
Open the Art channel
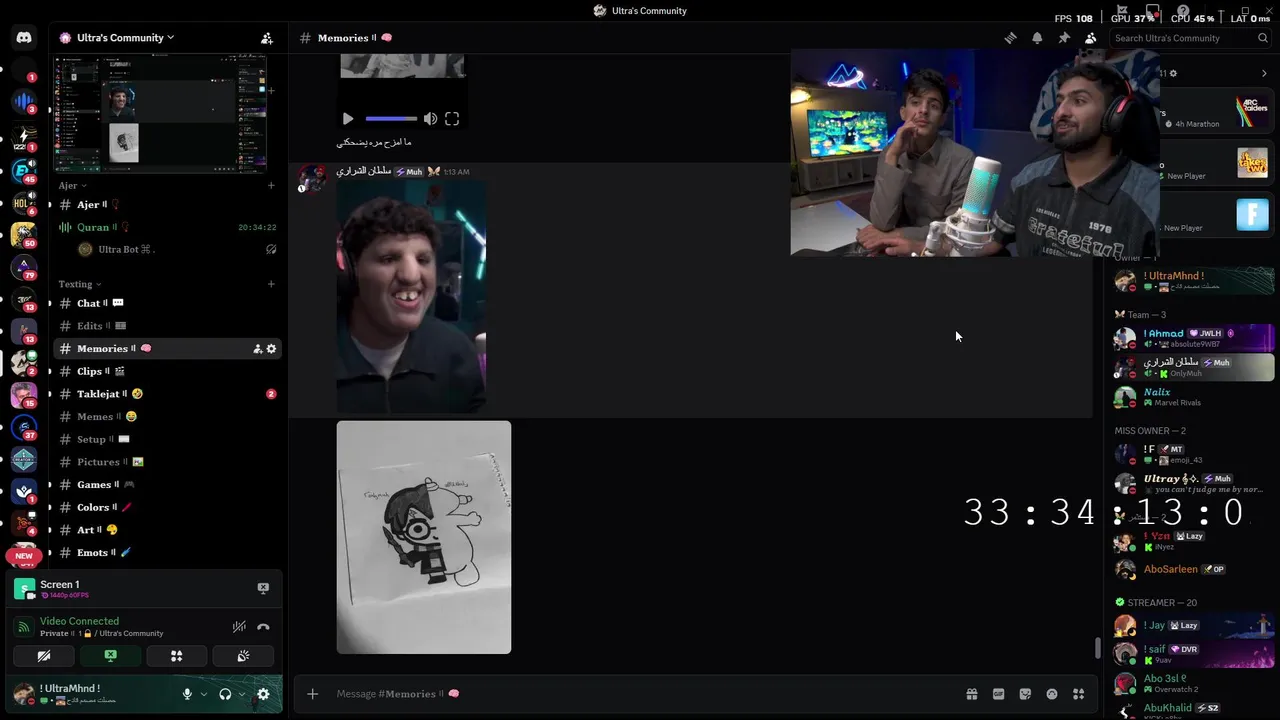pos(167,530)
